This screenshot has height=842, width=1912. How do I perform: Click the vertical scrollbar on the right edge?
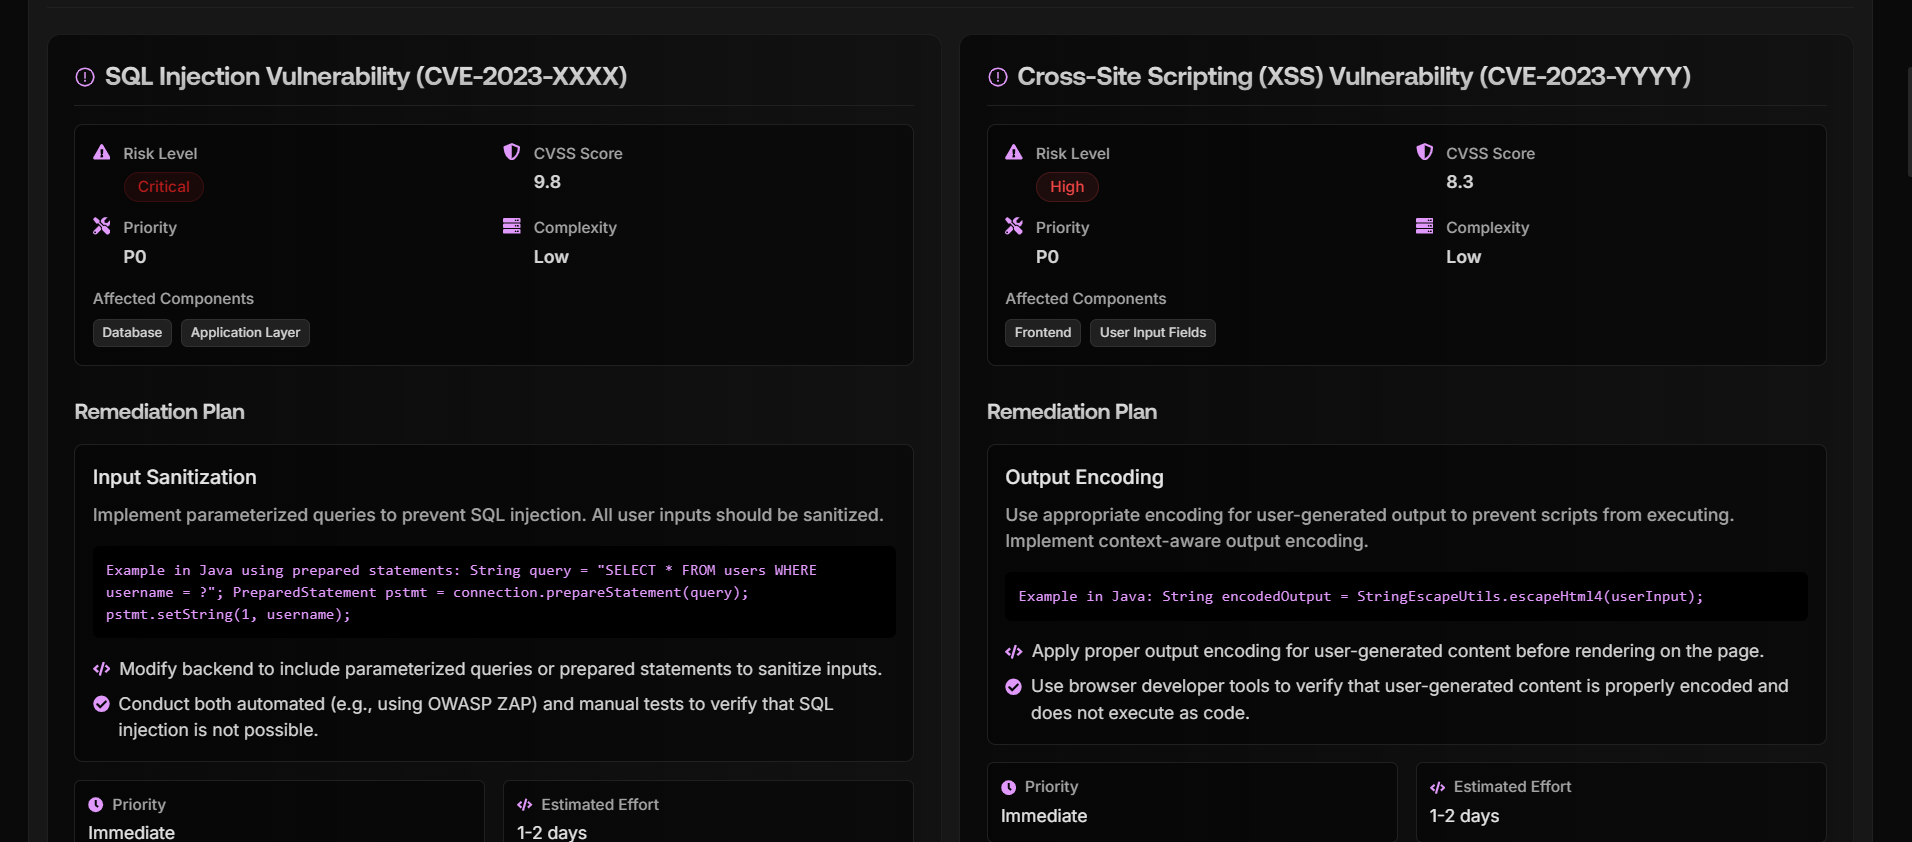[1909, 120]
